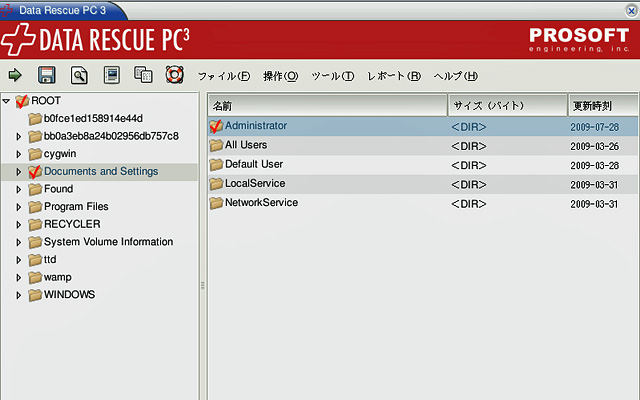Select the WINDOWS label in tree
Screen dimensions: 640x400
[x=69, y=295]
